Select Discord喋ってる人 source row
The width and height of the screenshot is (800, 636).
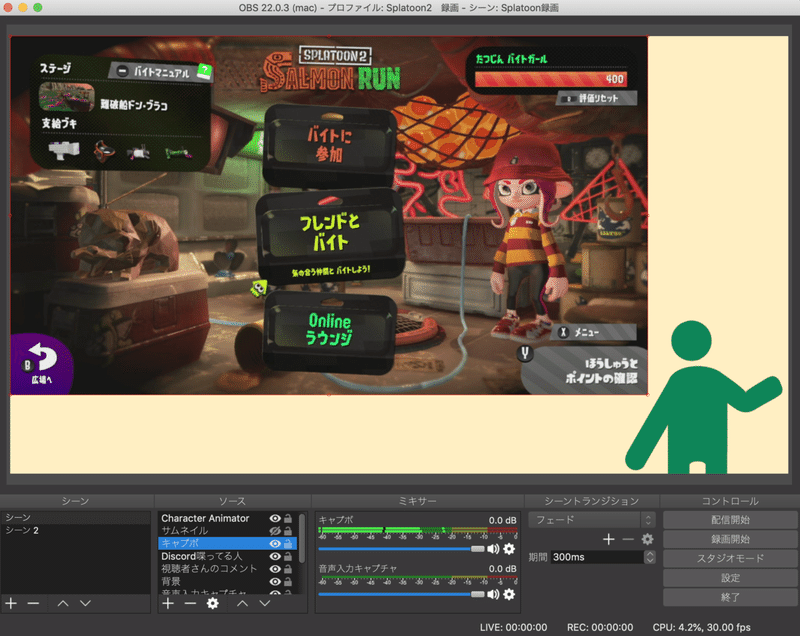click(x=228, y=556)
